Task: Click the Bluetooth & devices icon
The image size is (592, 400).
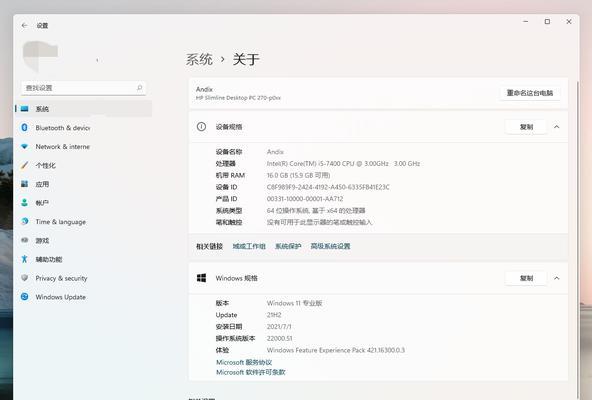Action: pyautogui.click(x=25, y=127)
